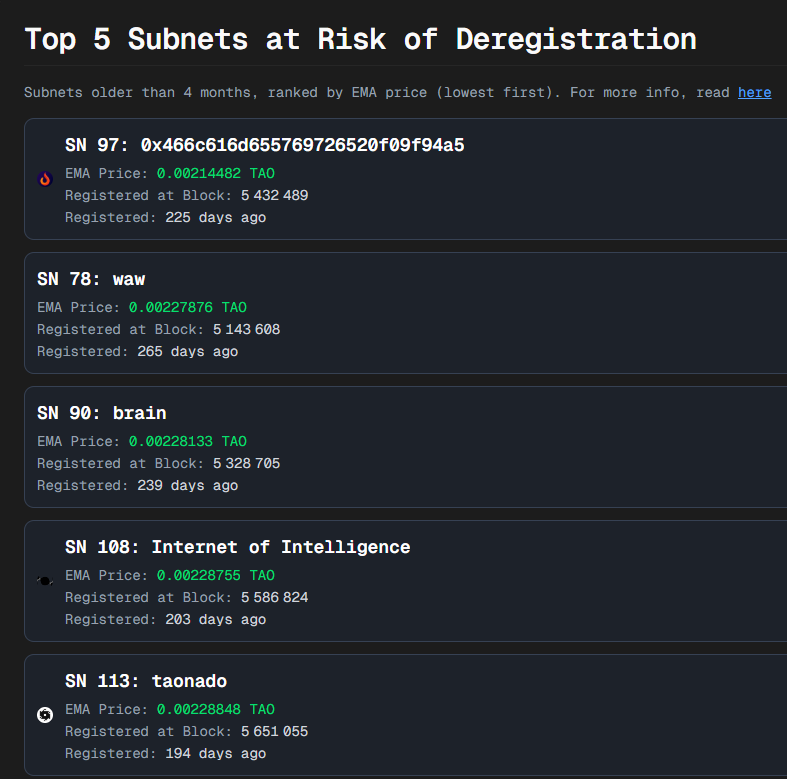Select the SN 97 subnet title
The height and width of the screenshot is (779, 787).
click(265, 145)
